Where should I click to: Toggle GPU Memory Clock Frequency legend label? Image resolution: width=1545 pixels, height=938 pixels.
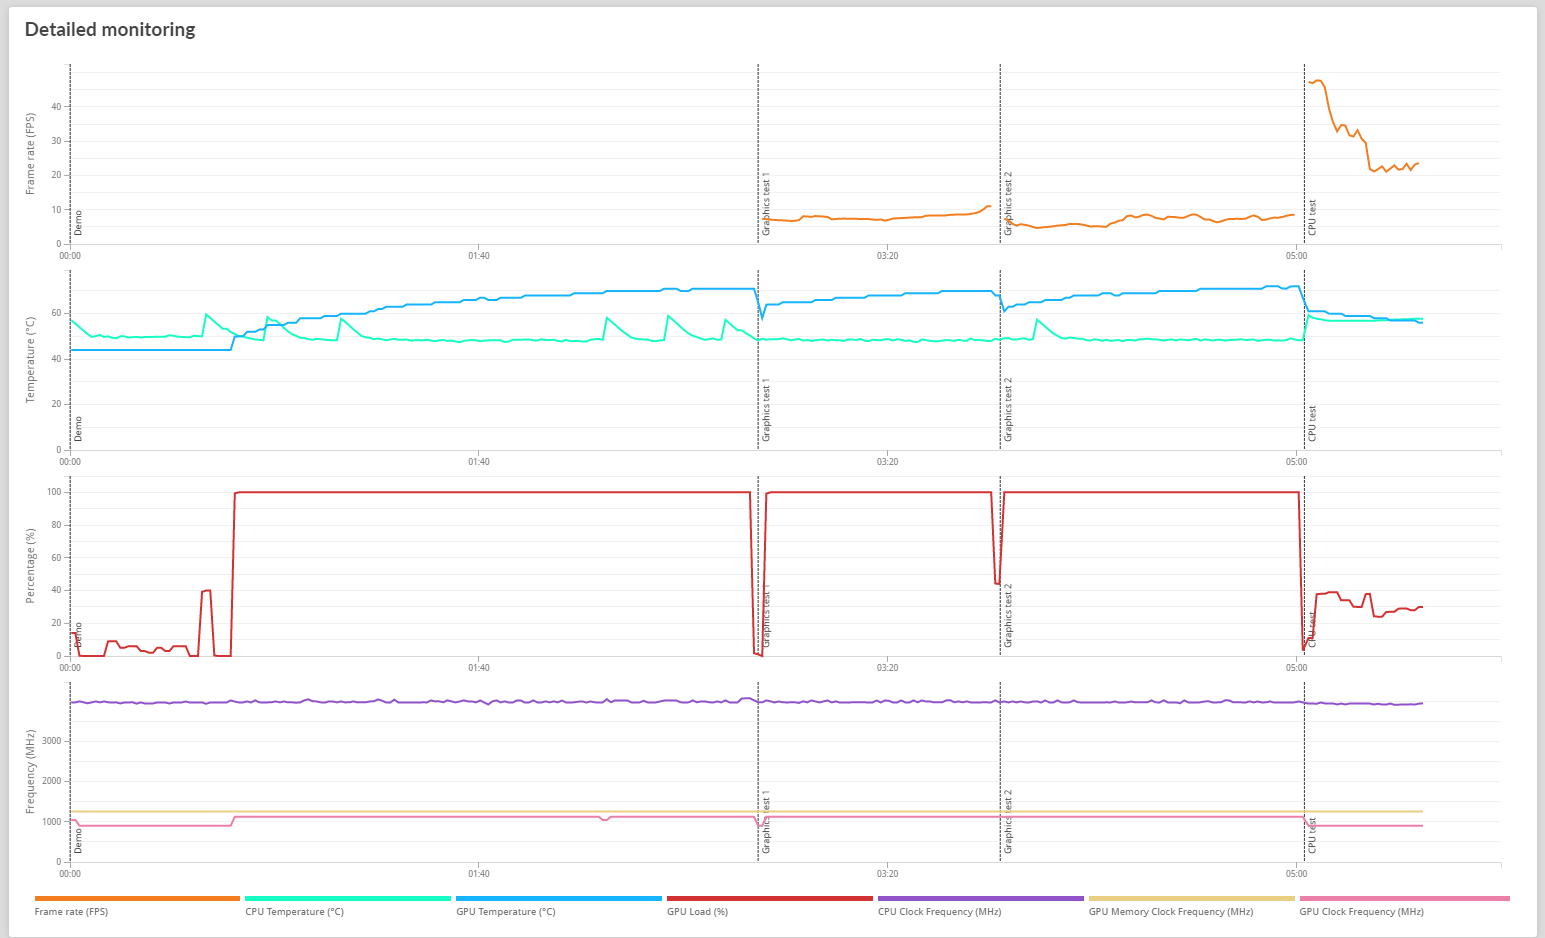click(1170, 912)
